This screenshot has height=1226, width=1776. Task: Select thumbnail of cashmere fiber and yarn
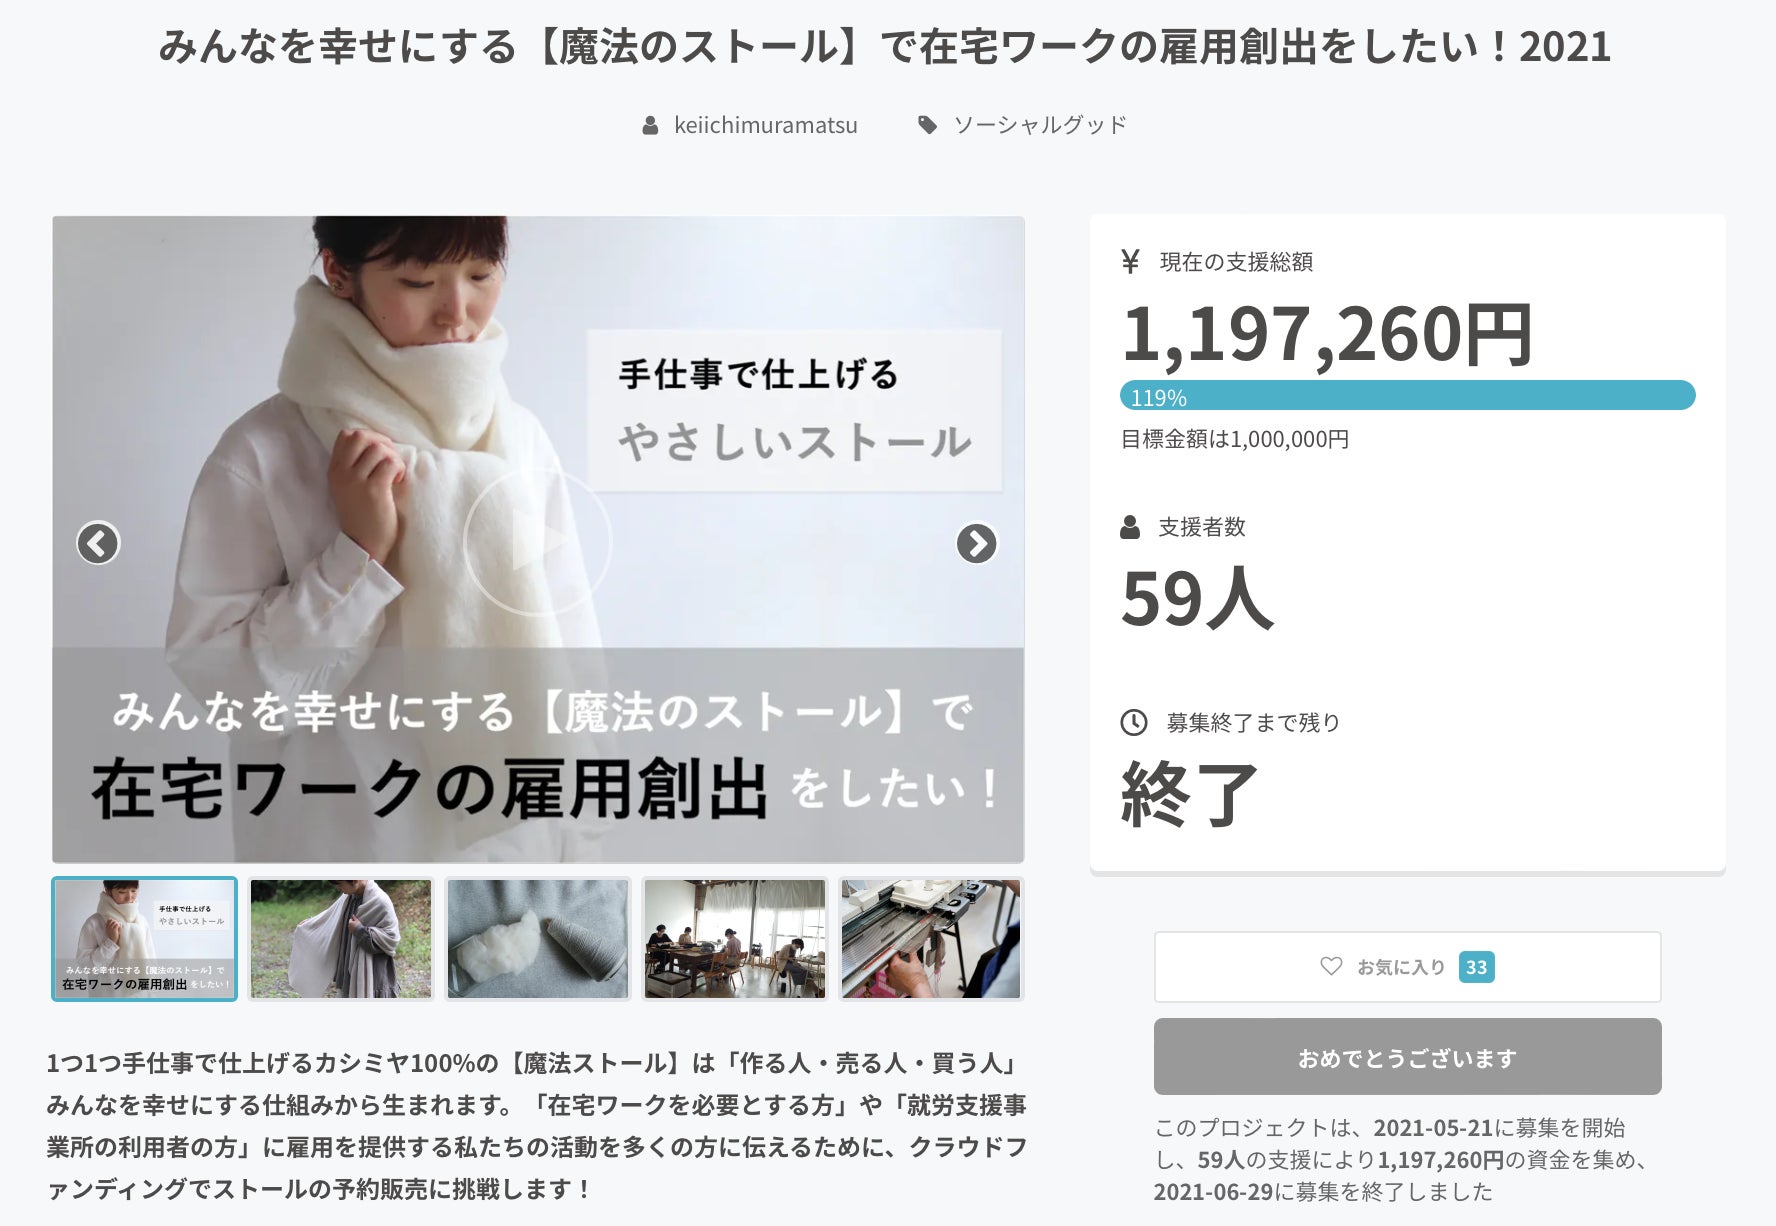pyautogui.click(x=538, y=939)
